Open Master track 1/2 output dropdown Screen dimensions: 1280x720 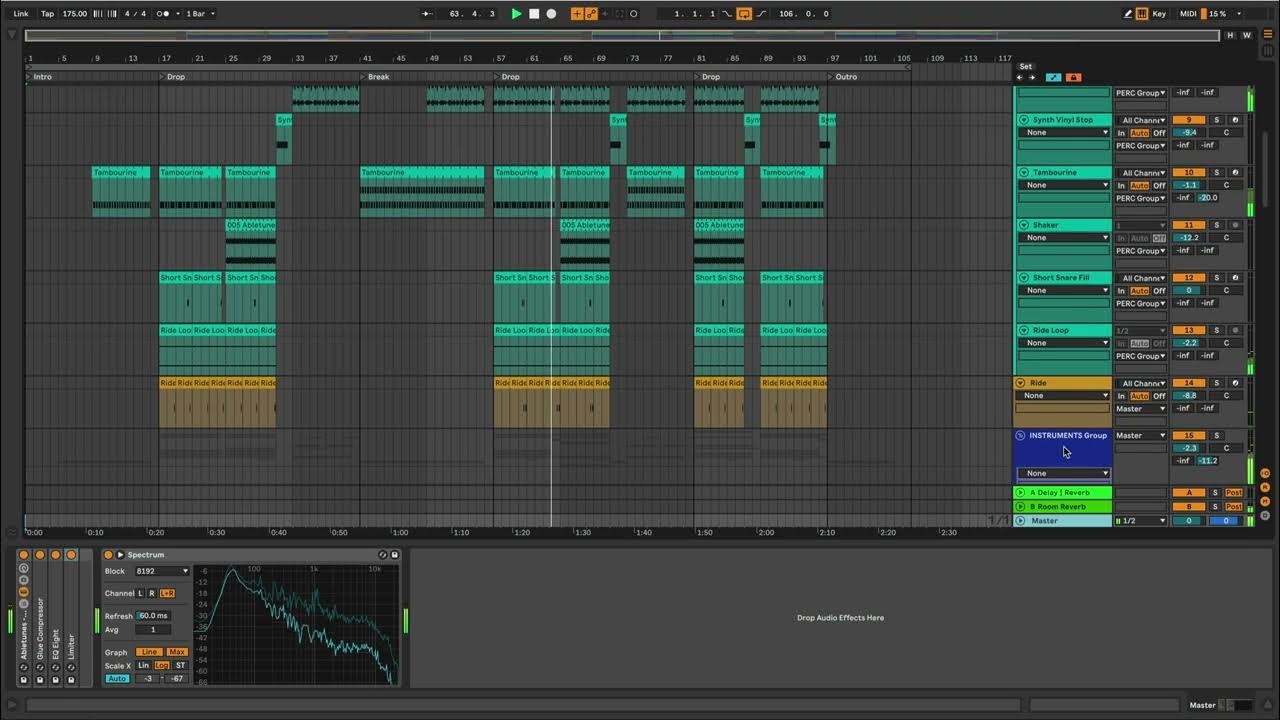click(x=1141, y=521)
